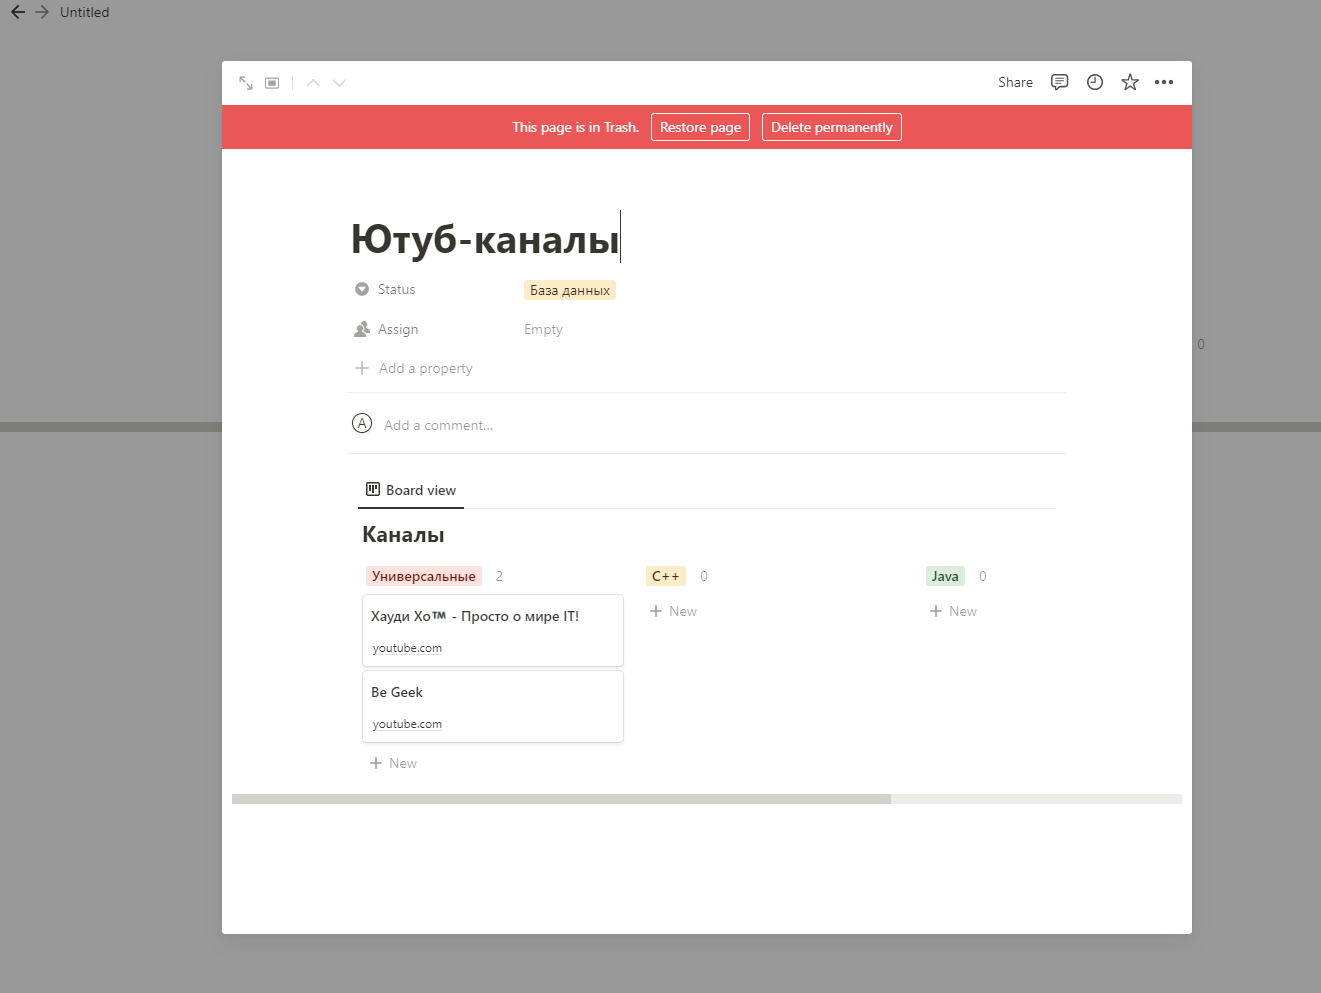Add new card under C++ column
The image size is (1321, 993).
673,611
